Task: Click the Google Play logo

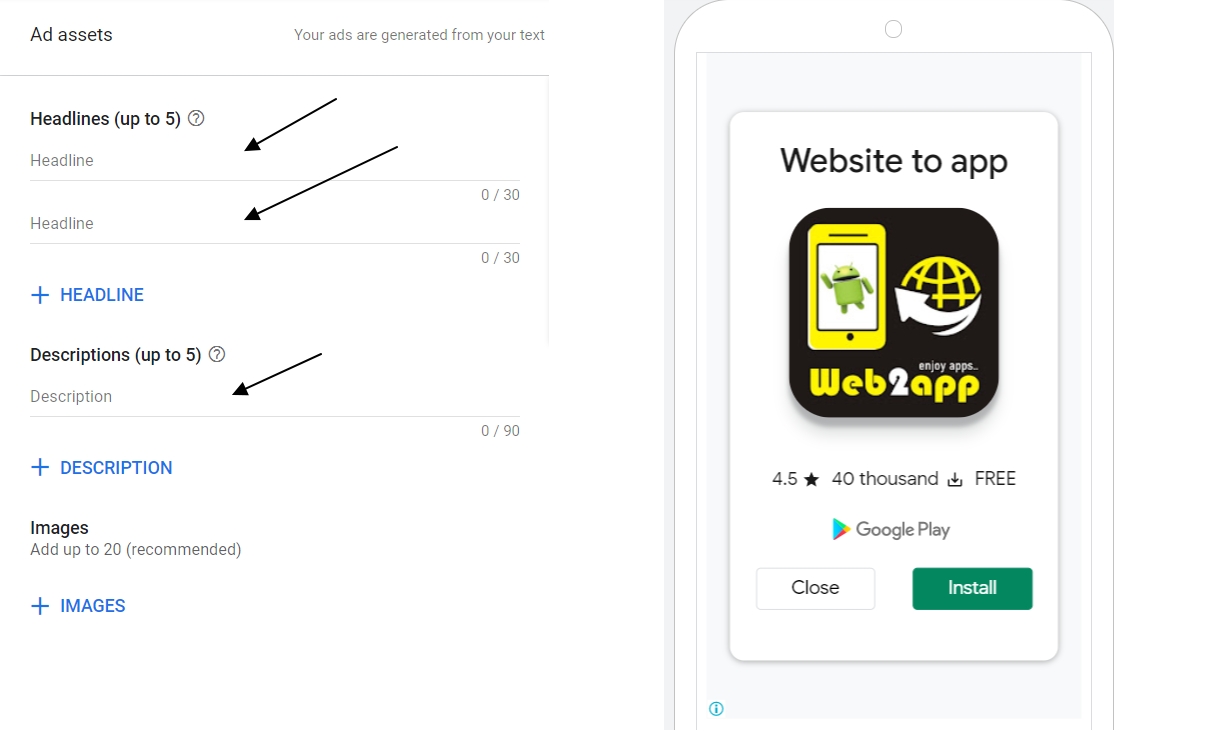Action: (x=891, y=529)
